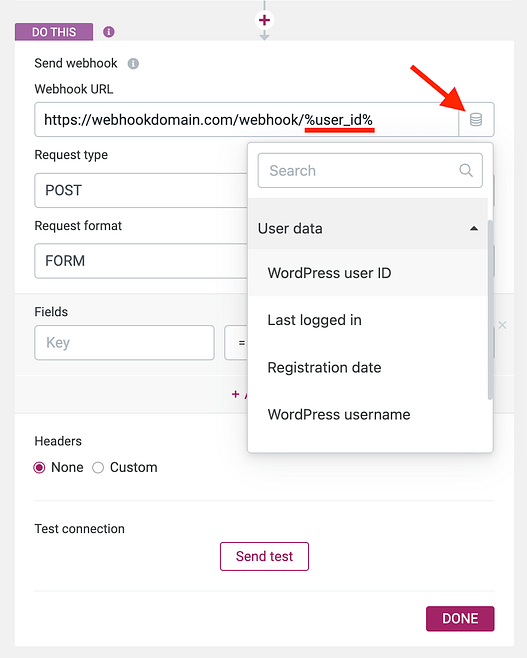Open the Request format FORM dropdown
This screenshot has height=658, width=527.
pos(141,261)
